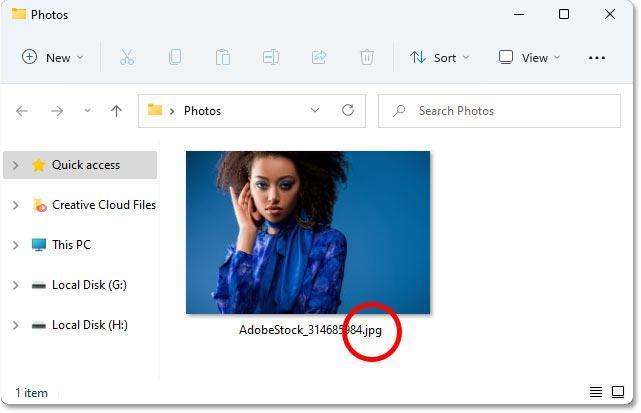Click the Paste clipboard icon
This screenshot has width=641, height=413.
(223, 58)
